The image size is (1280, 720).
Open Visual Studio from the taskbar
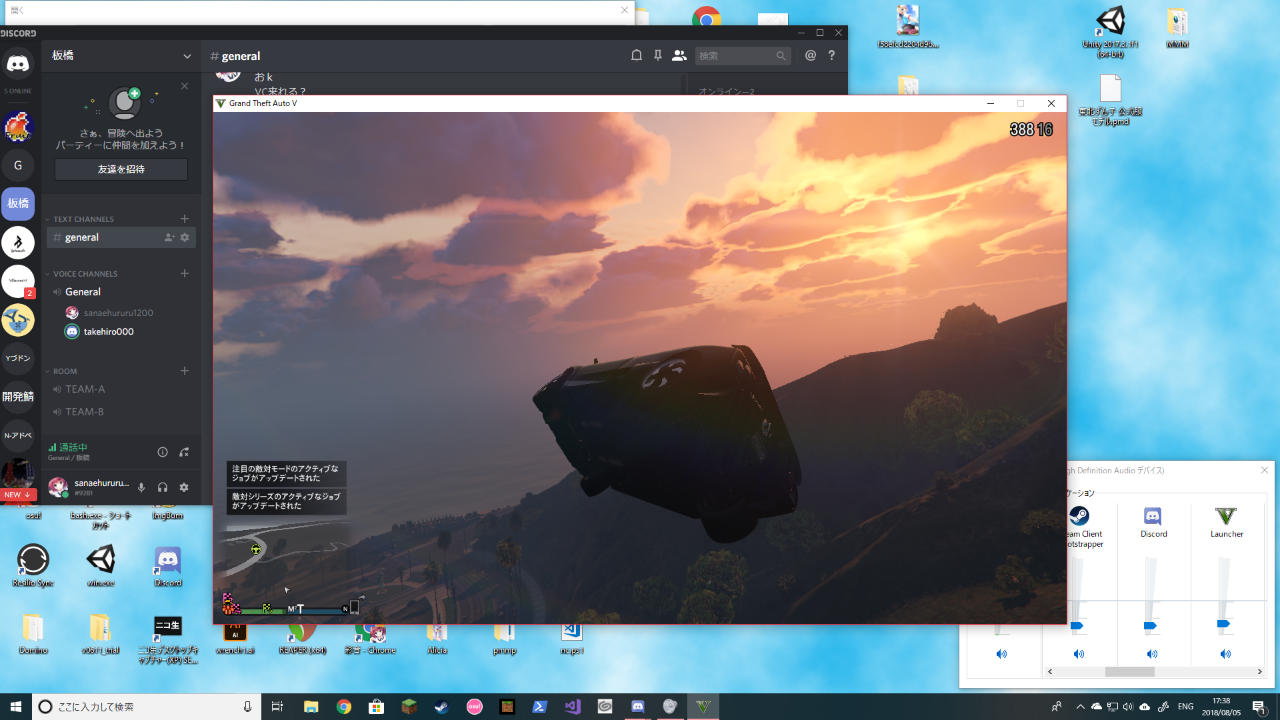[x=572, y=707]
